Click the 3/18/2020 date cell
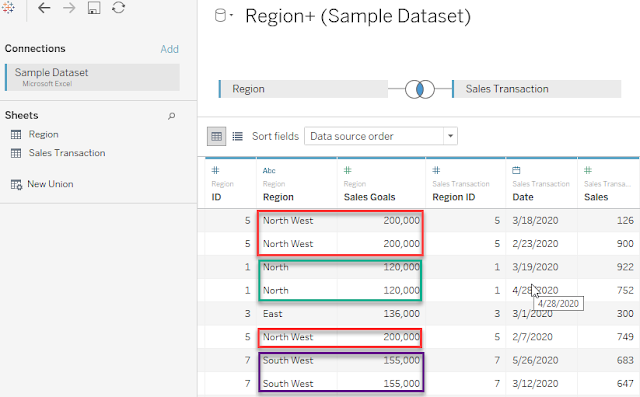 pos(535,221)
